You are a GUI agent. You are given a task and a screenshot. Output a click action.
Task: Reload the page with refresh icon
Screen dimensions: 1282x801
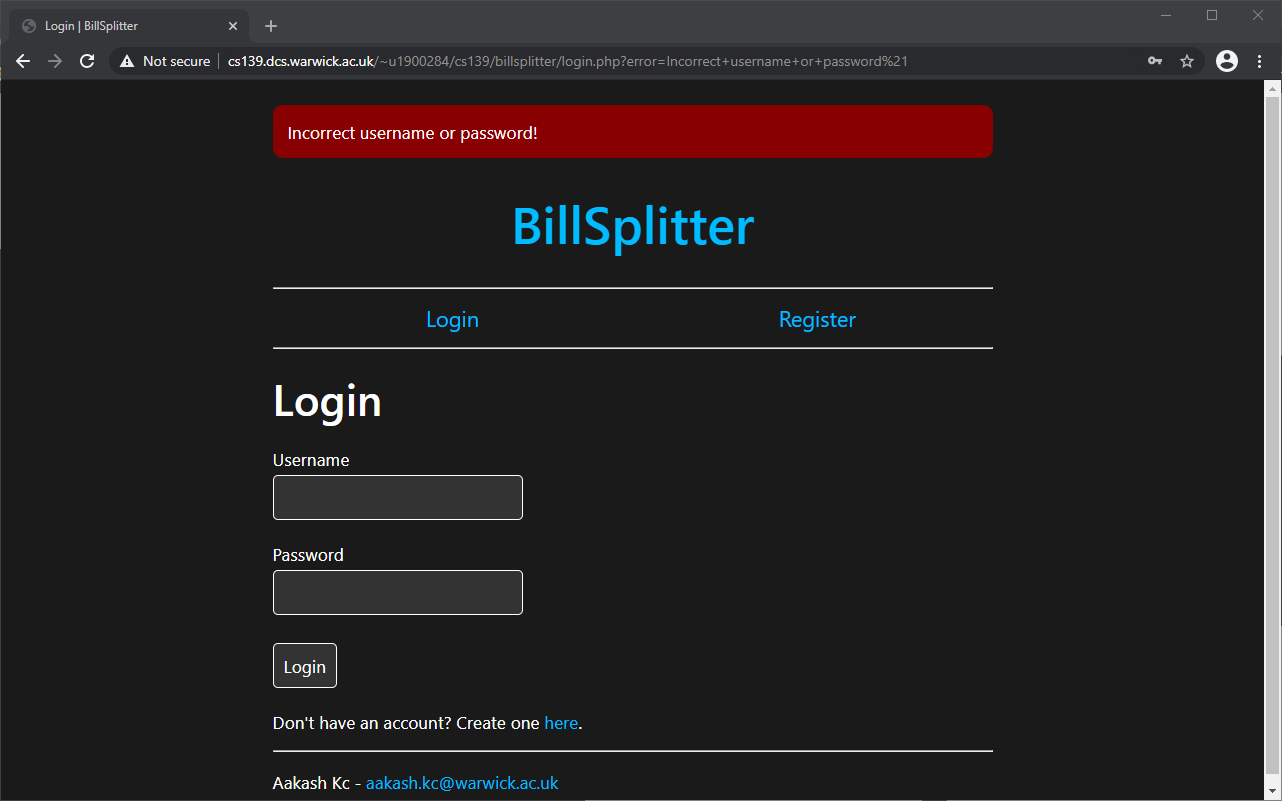coord(87,61)
